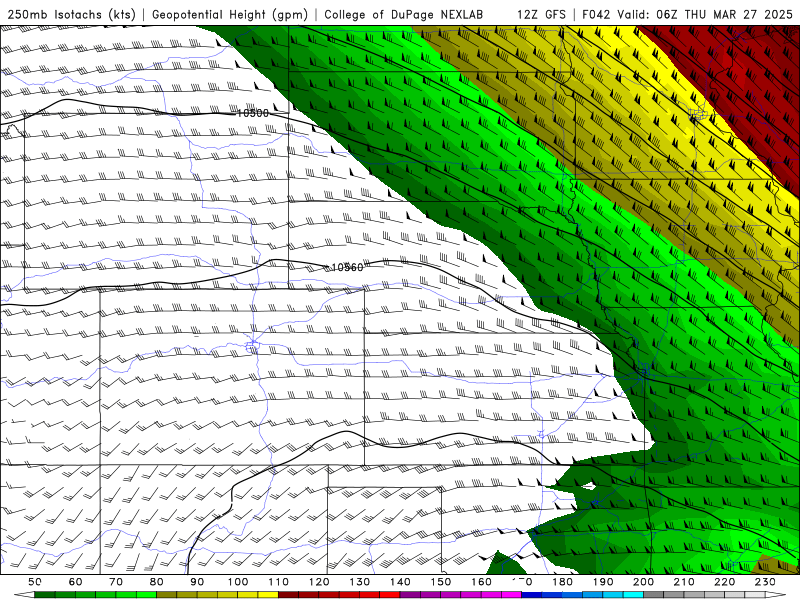Click the 160 kt value on color scale
This screenshot has height=600, width=800.
481,582
